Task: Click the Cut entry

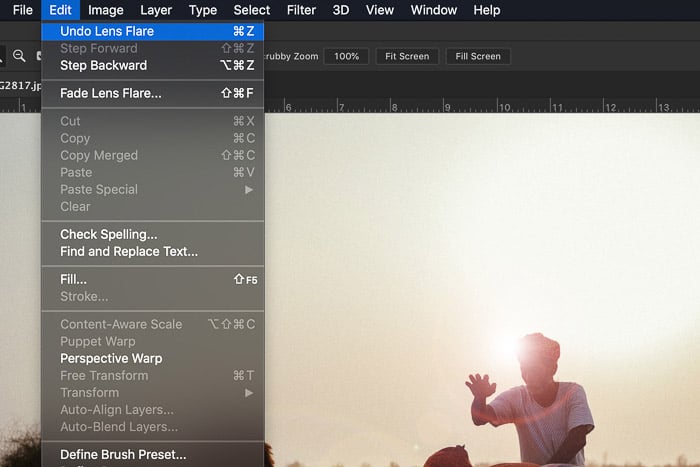Action: (x=152, y=121)
